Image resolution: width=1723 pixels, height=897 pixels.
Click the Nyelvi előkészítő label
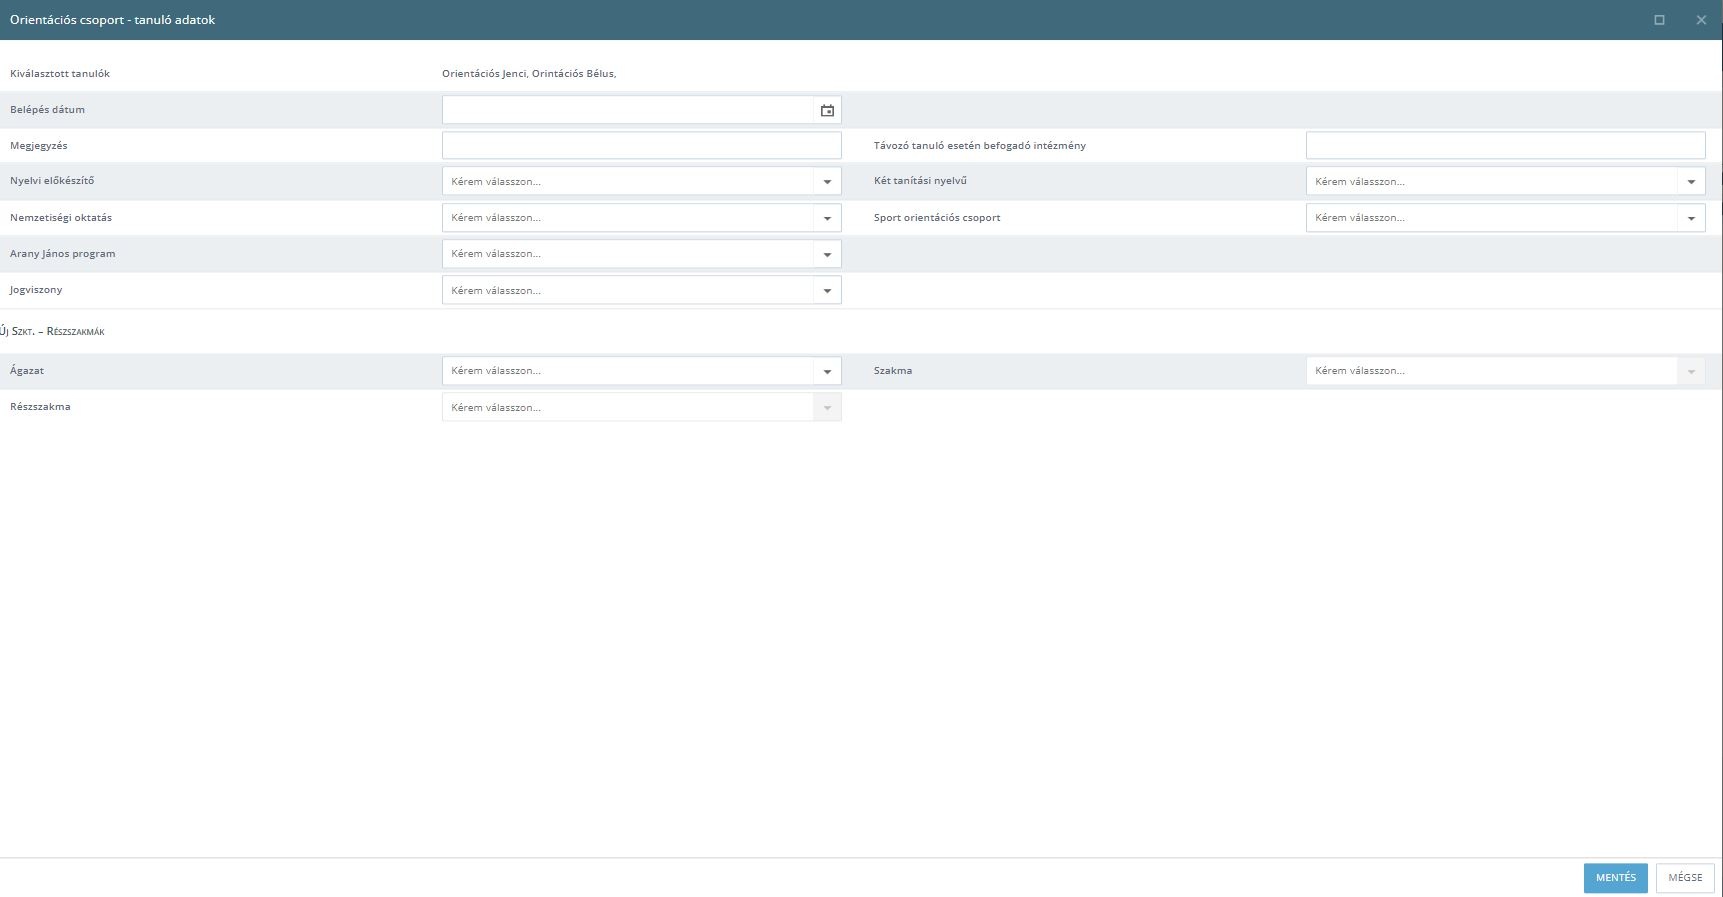(52, 181)
